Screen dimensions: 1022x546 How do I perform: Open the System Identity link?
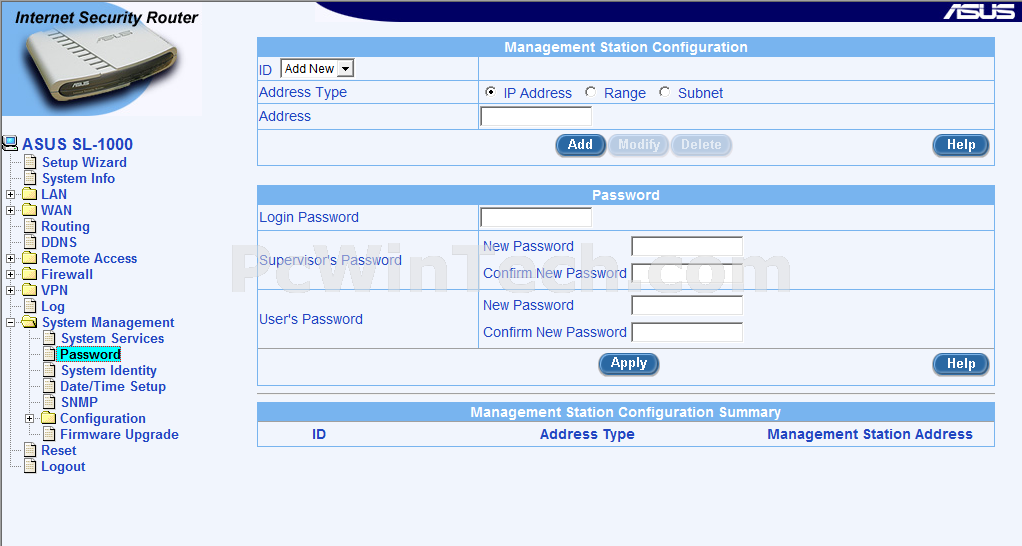pos(109,370)
